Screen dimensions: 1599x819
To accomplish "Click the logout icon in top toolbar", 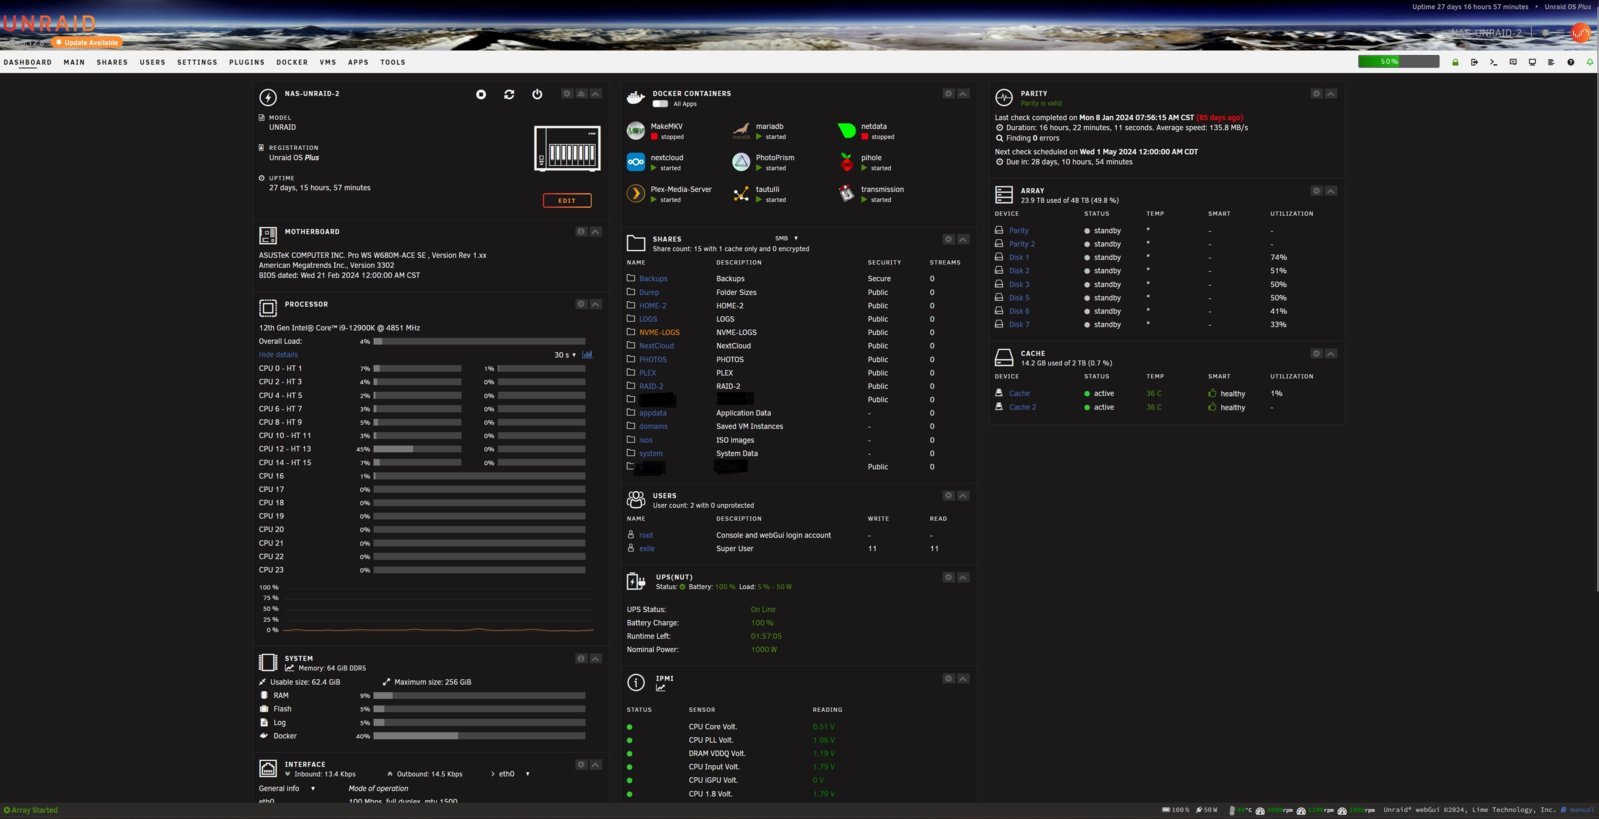I will pyautogui.click(x=1474, y=62).
